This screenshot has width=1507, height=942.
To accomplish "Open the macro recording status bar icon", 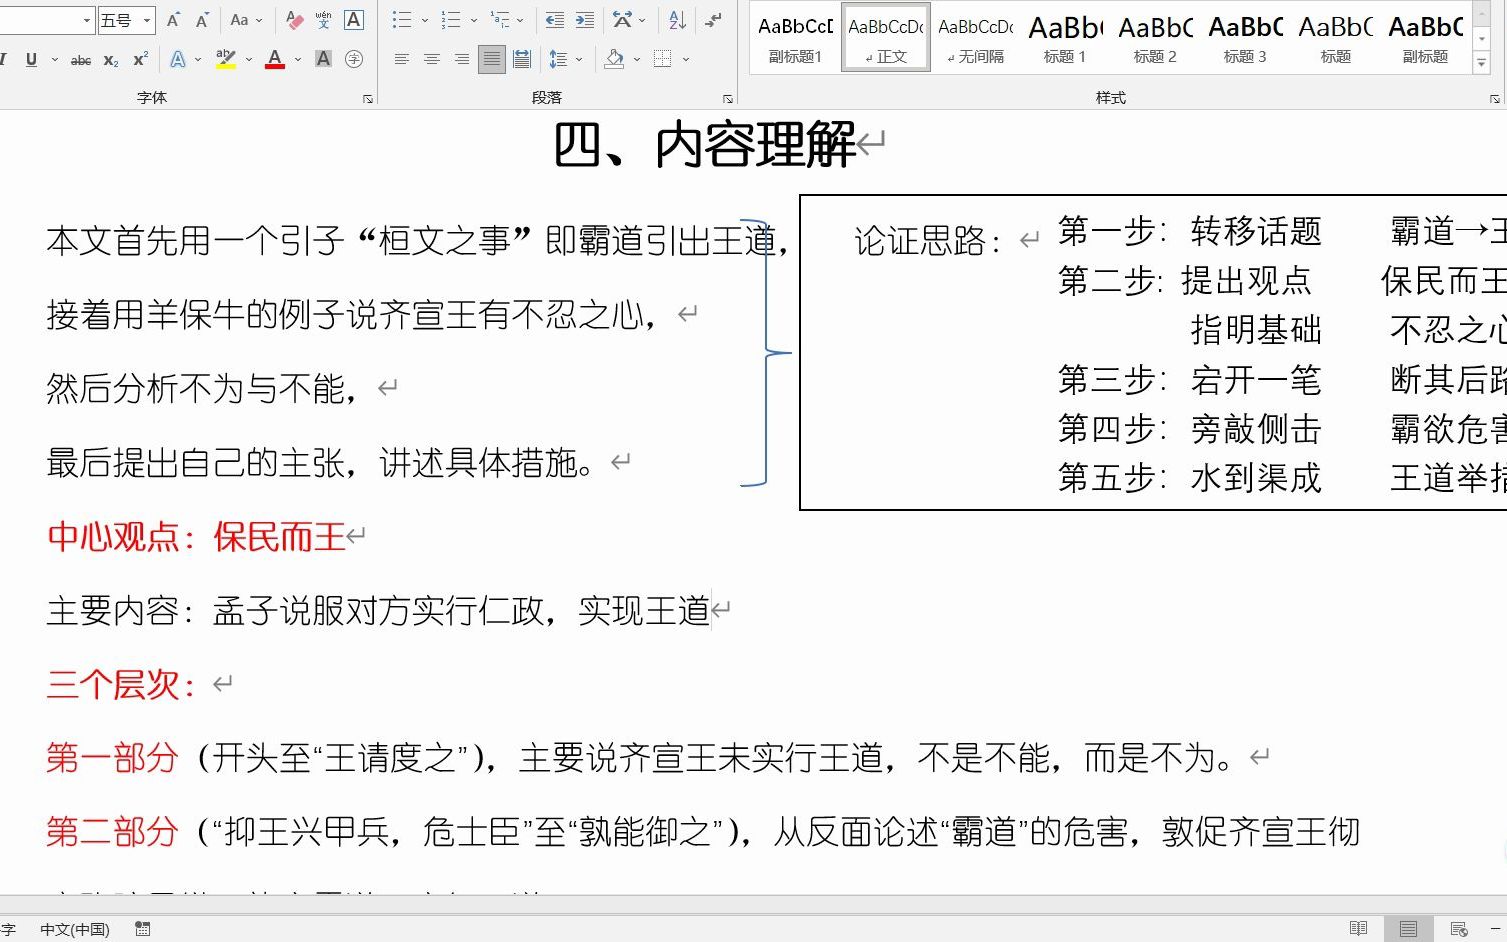I will pyautogui.click(x=143, y=929).
